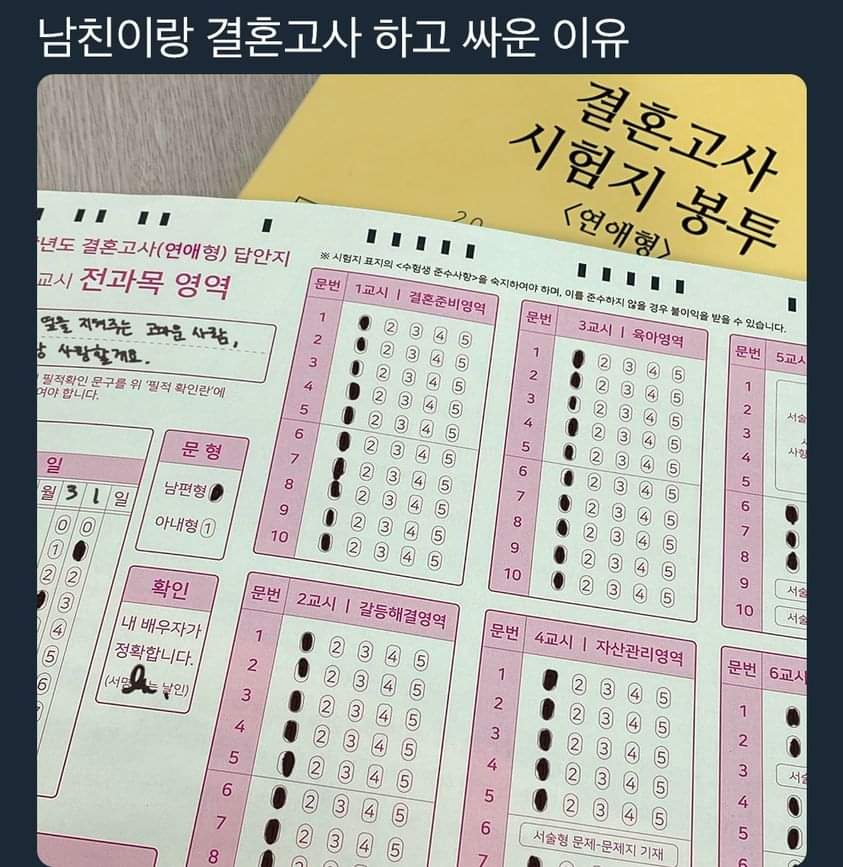This screenshot has width=843, height=867.
Task: Mark bubble 2 for question 1 in 자산관리영역
Action: [x=578, y=685]
